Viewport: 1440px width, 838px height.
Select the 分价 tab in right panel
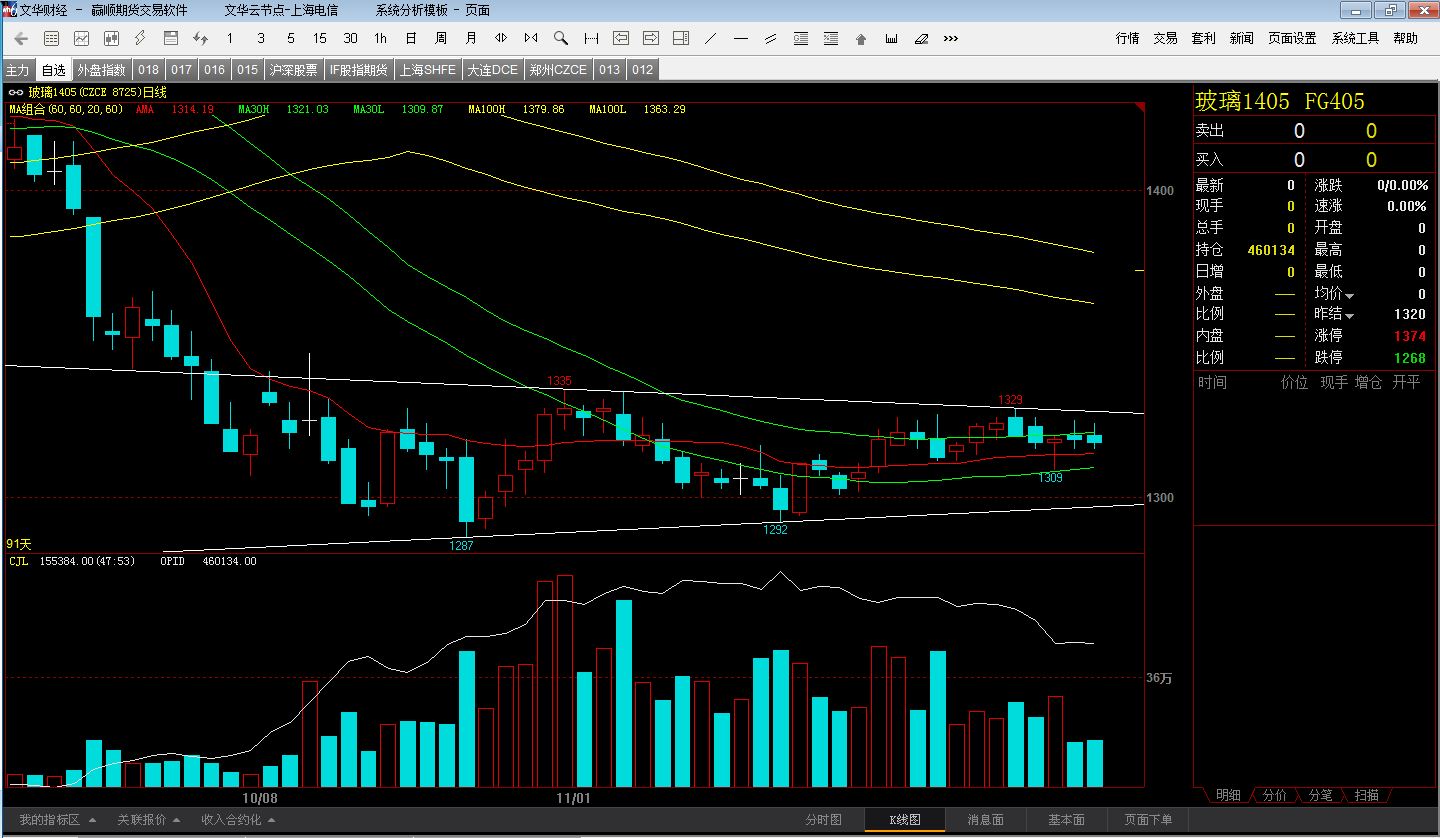(x=1274, y=795)
